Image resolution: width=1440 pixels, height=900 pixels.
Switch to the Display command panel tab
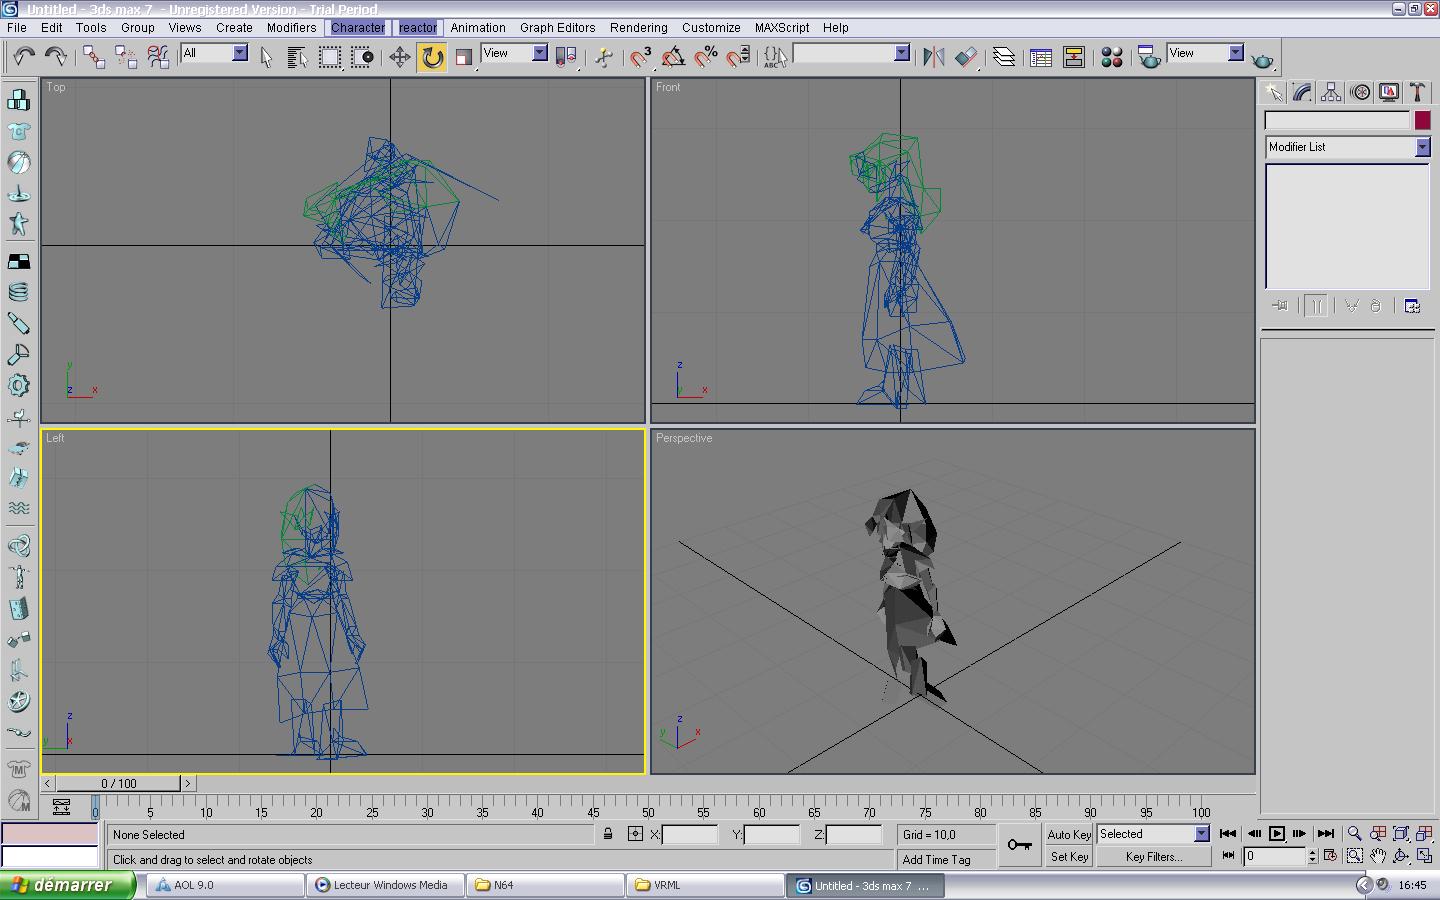pyautogui.click(x=1389, y=92)
